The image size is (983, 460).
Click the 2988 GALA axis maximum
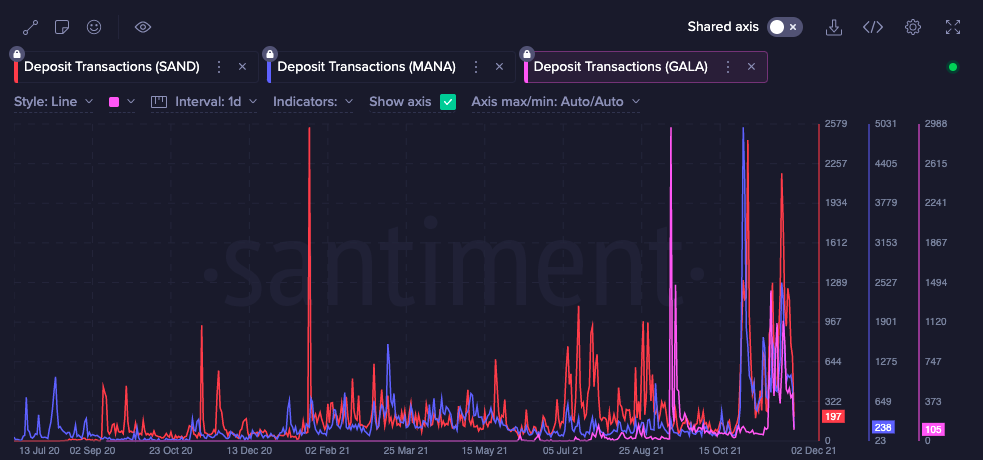point(935,124)
